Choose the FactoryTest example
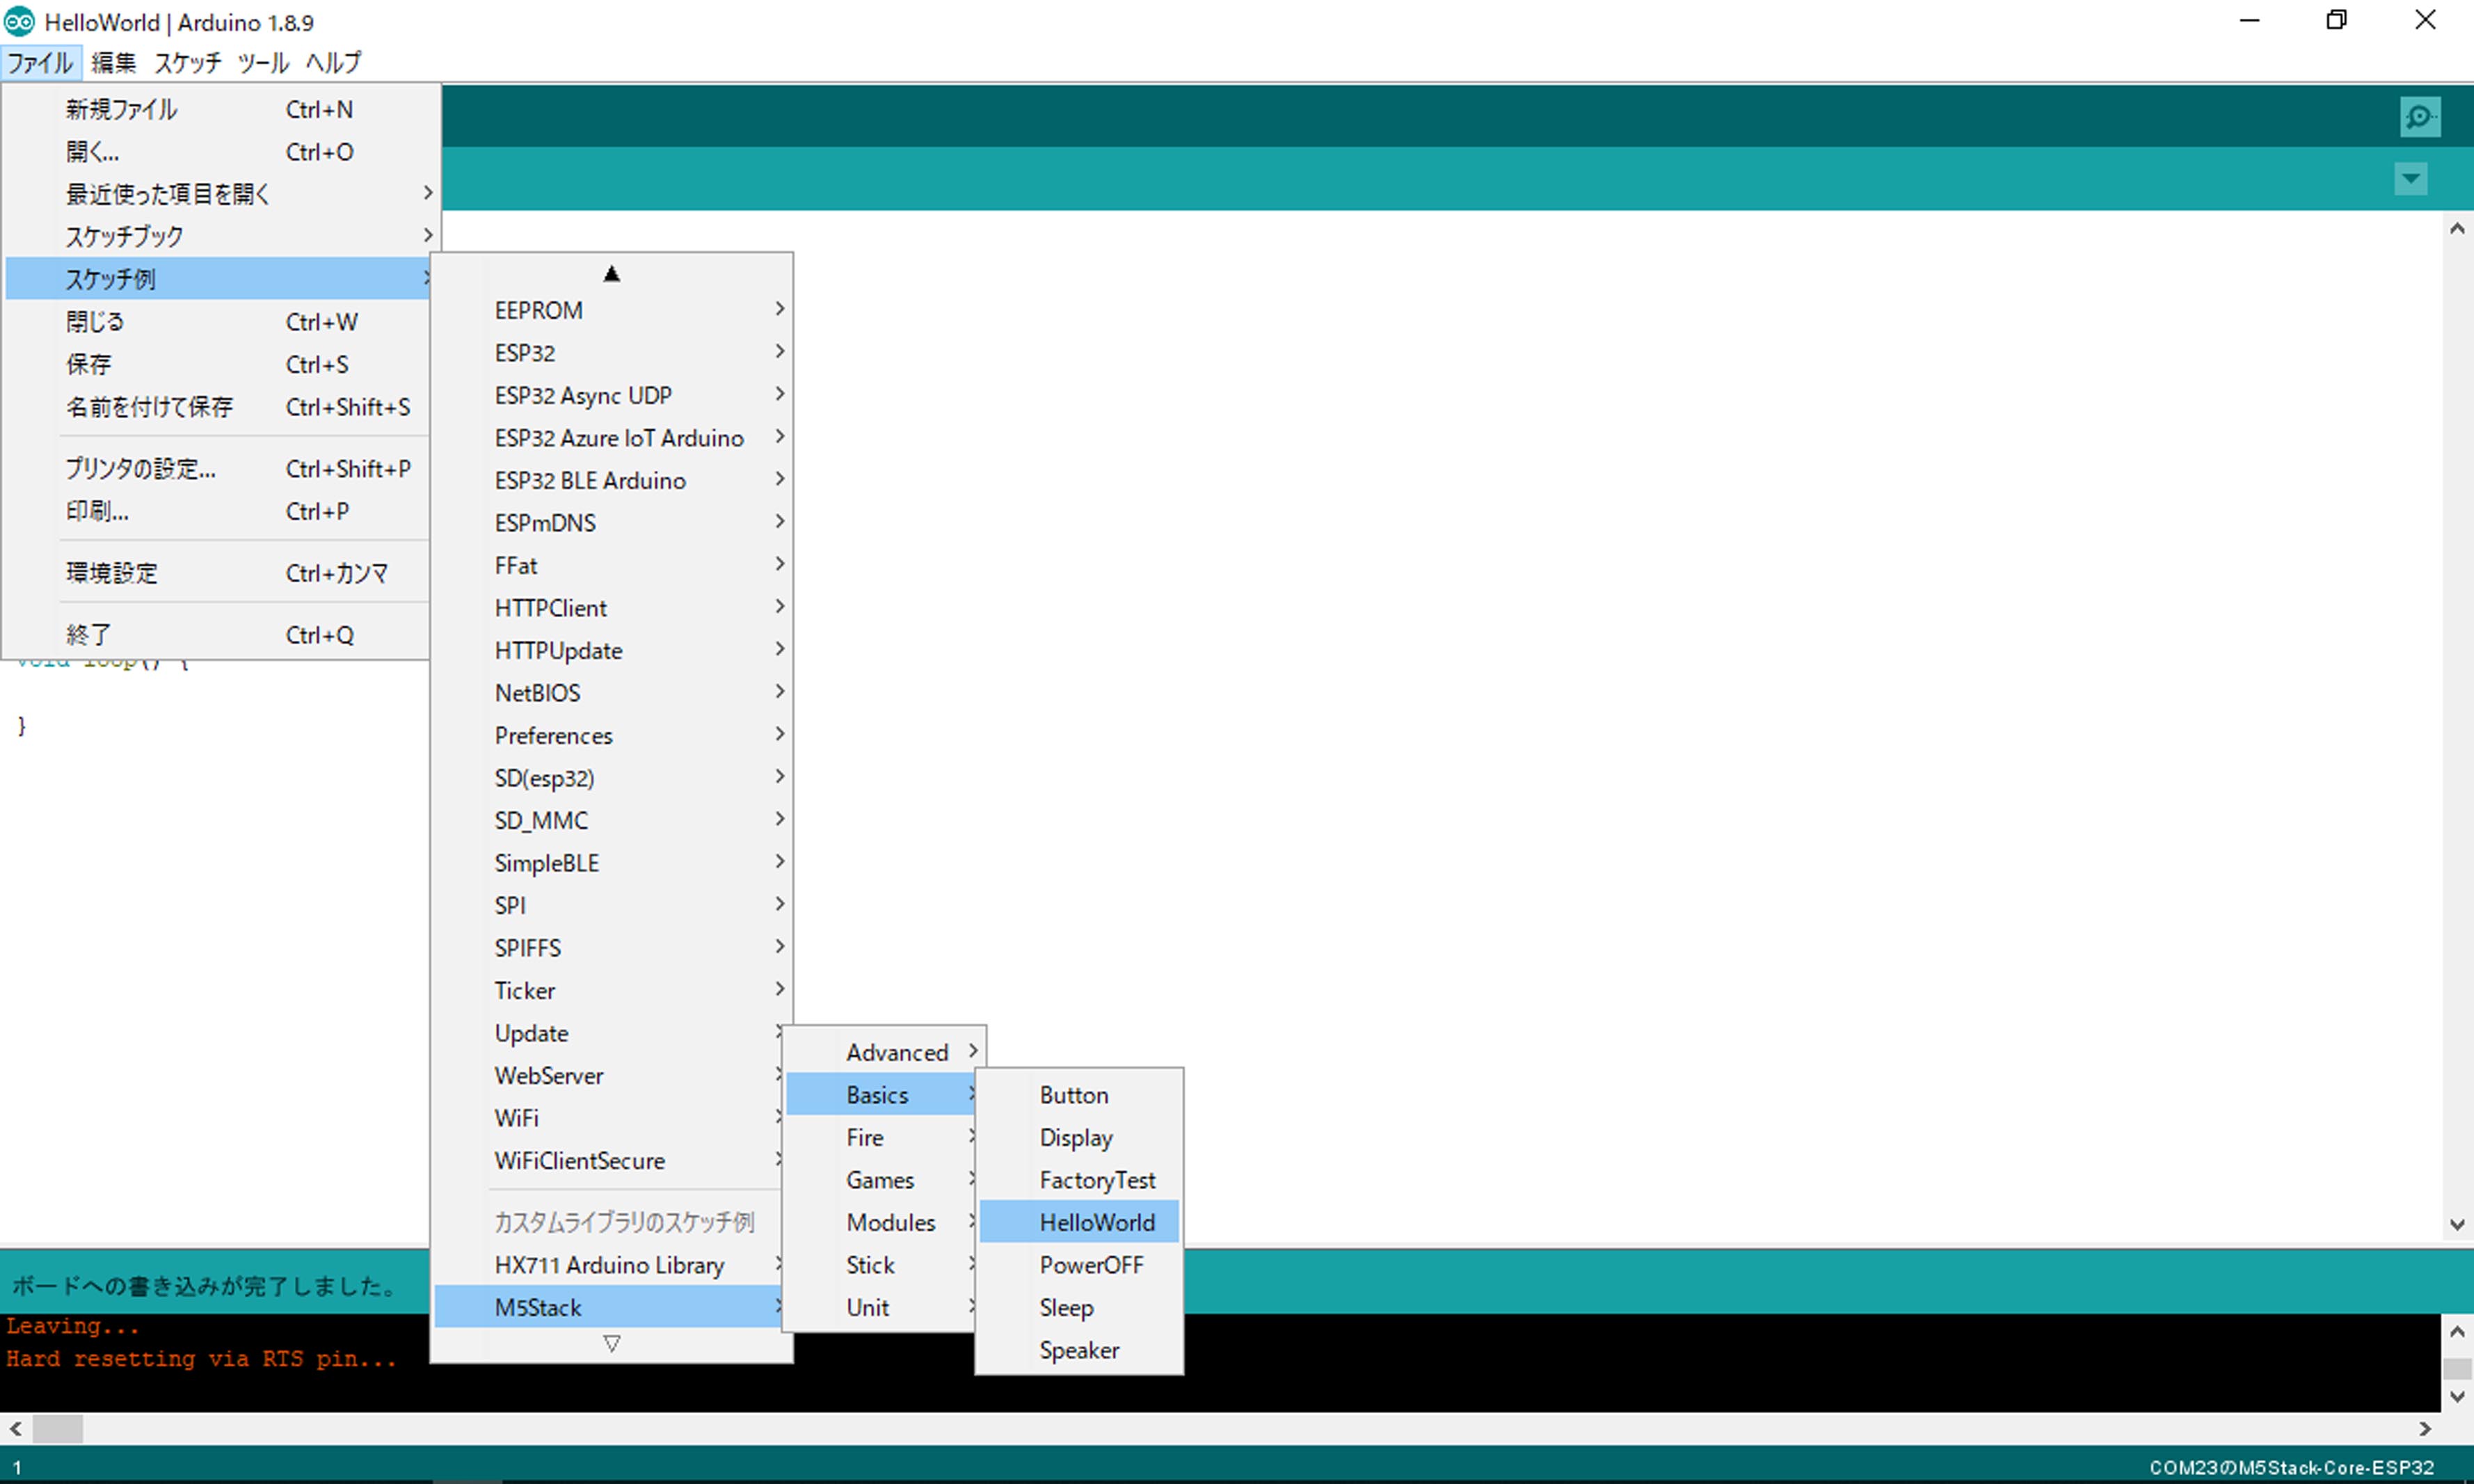2474x1484 pixels. pyautogui.click(x=1096, y=1180)
